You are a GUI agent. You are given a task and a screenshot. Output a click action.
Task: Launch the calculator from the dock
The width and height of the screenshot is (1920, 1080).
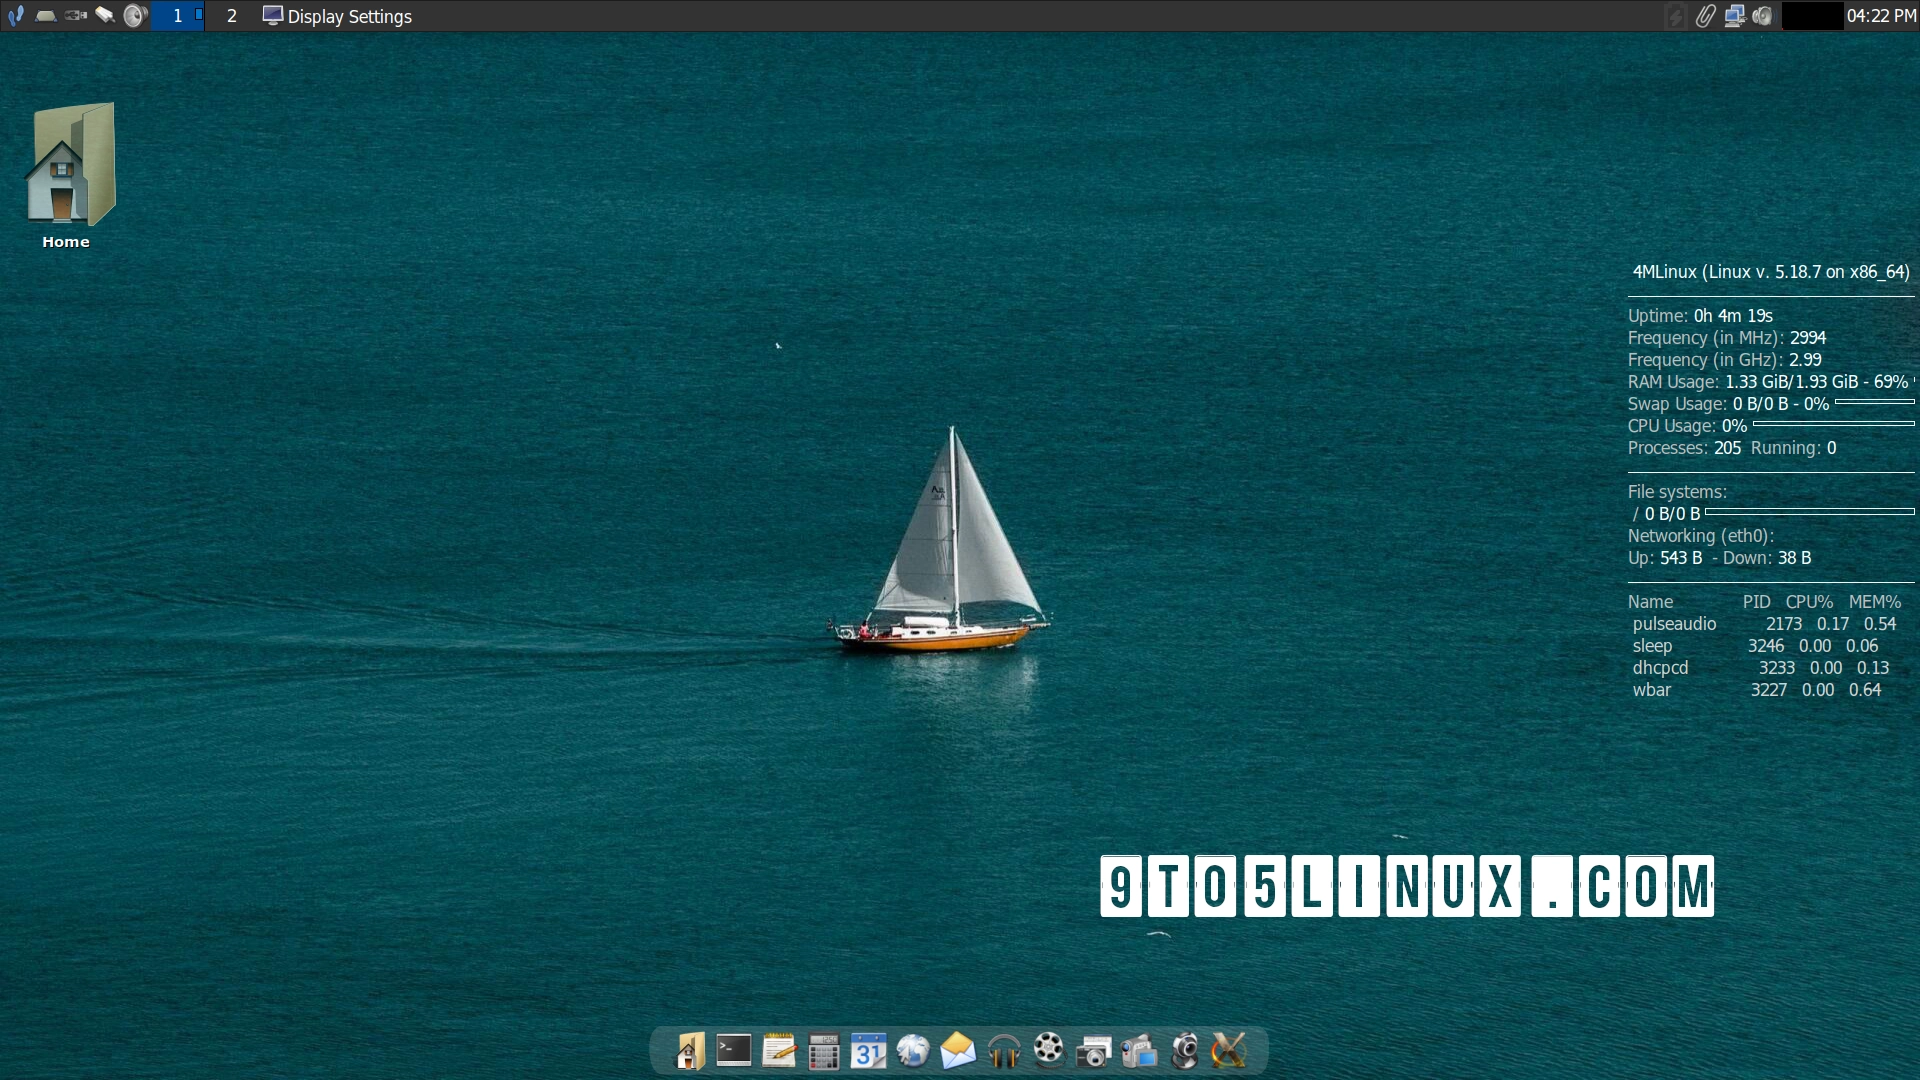[824, 1050]
